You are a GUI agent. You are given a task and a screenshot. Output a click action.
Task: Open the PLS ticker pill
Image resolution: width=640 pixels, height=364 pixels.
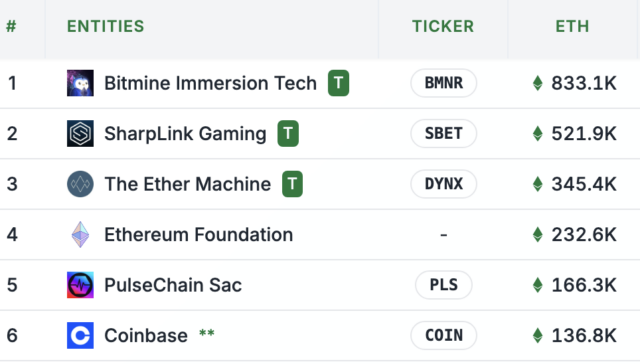444,285
